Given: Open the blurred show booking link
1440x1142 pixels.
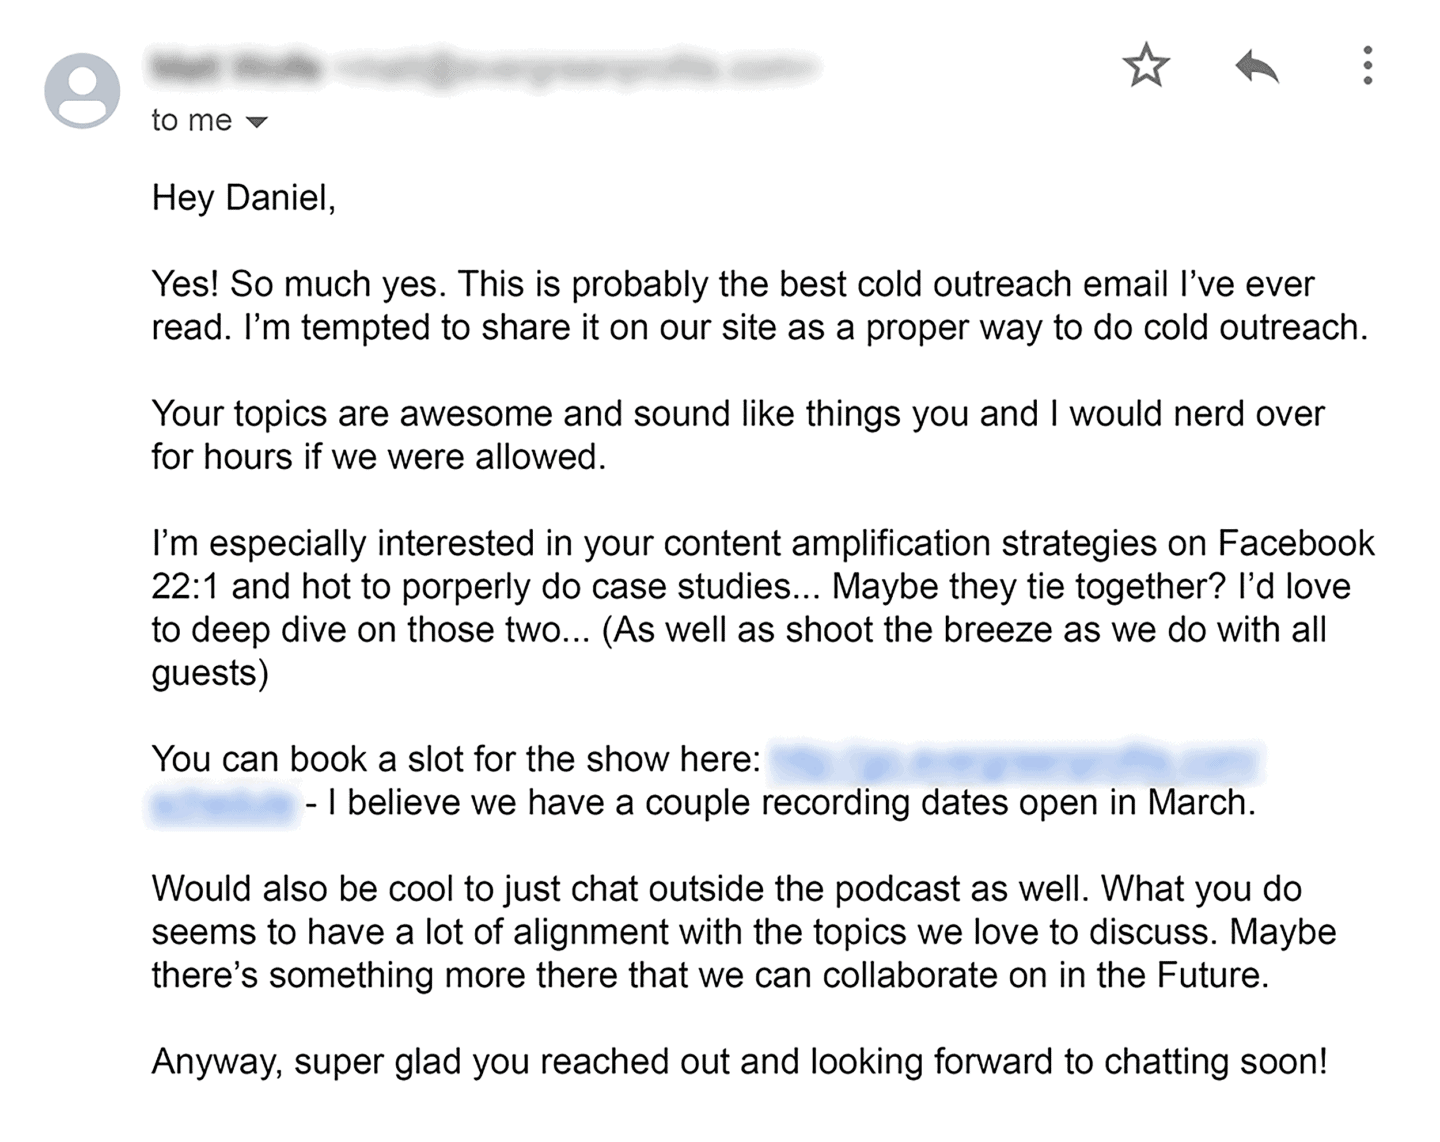Looking at the screenshot, I should [x=1012, y=760].
